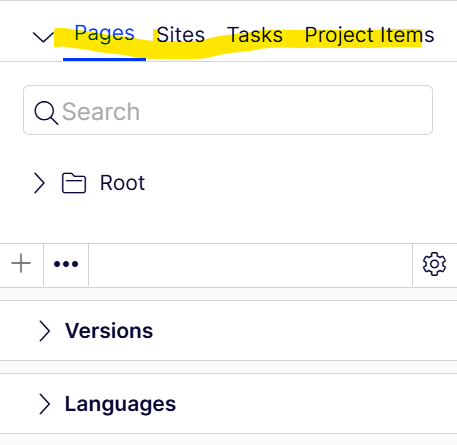
Task: Click the Languages section heading
Action: (x=120, y=404)
